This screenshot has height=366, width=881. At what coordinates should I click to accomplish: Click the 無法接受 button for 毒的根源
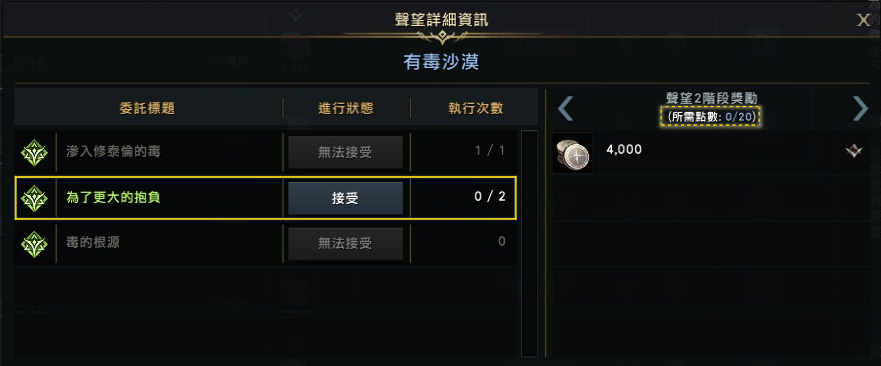[x=345, y=243]
